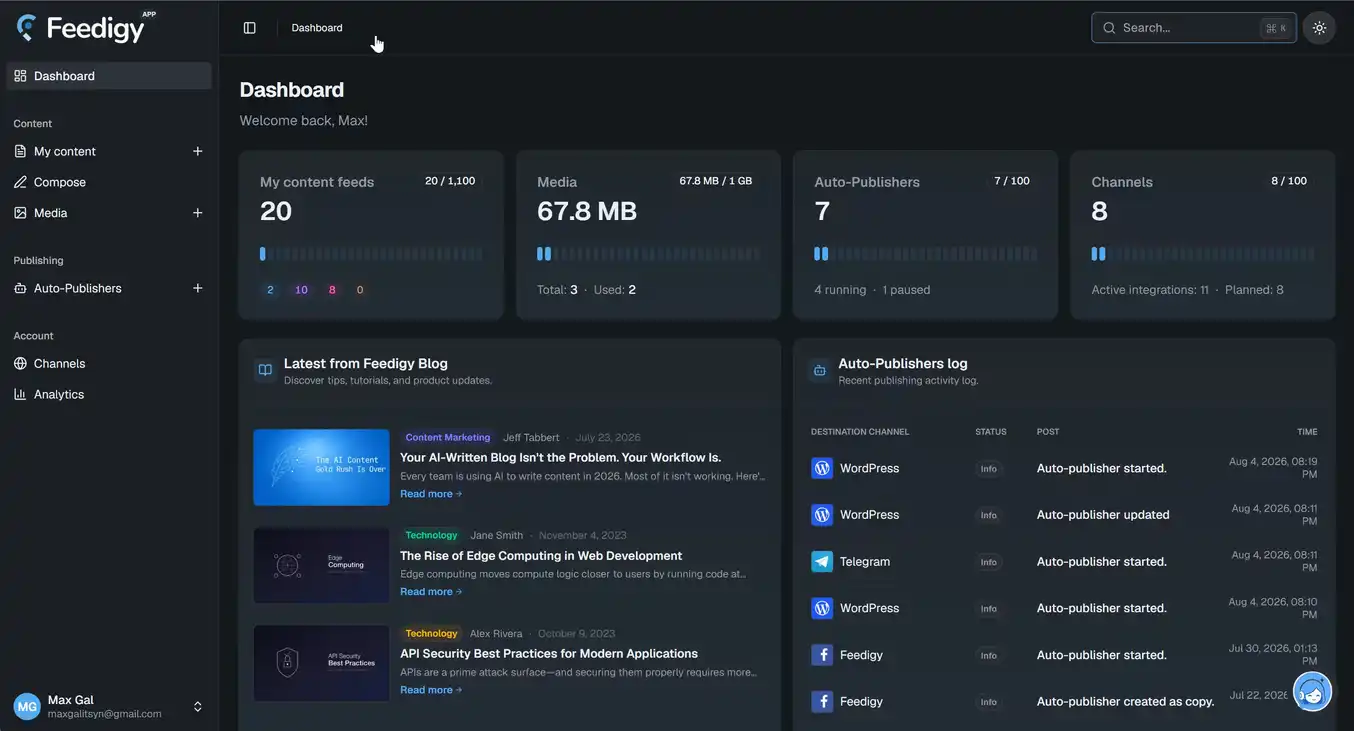Click the Facebook icon in the Jul 30 row
This screenshot has width=1354, height=731.
[822, 655]
